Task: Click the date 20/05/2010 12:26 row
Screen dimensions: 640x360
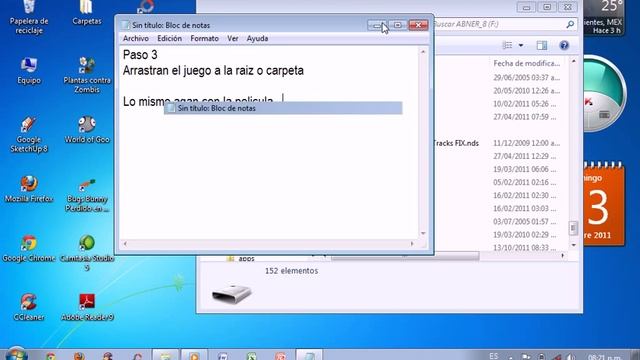Action: (x=527, y=91)
